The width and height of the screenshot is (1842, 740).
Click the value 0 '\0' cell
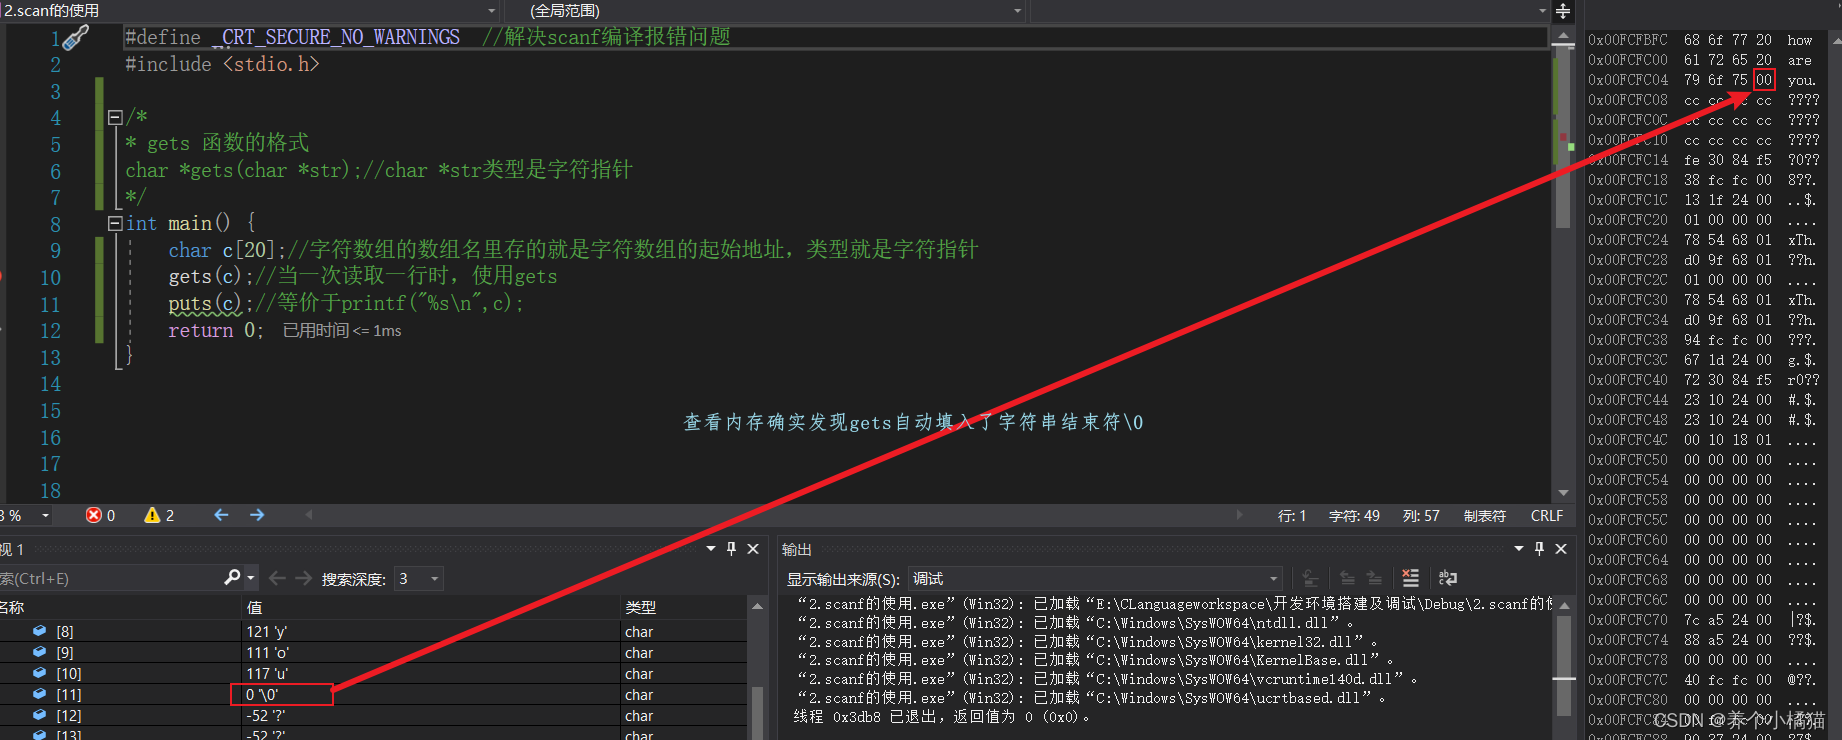point(432,694)
